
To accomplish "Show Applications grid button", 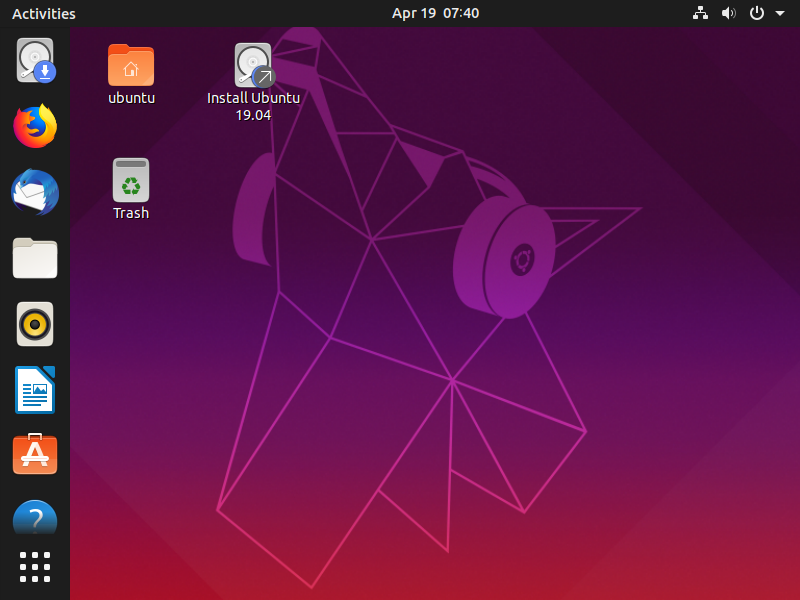I will pyautogui.click(x=35, y=566).
